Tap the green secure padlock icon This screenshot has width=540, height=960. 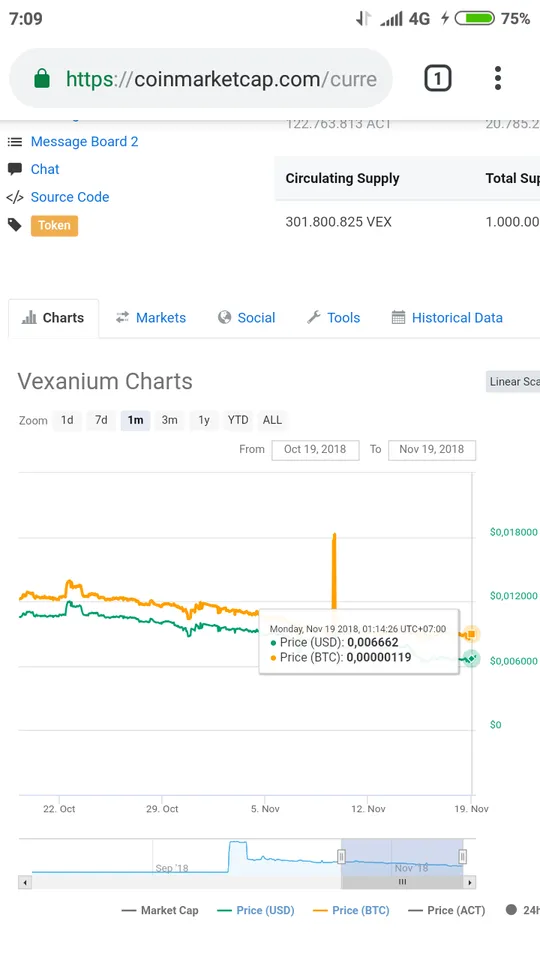42,78
